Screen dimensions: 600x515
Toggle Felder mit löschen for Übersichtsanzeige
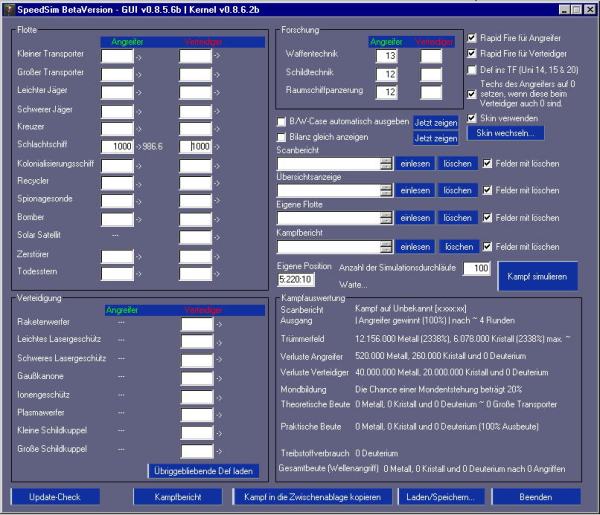click(487, 190)
